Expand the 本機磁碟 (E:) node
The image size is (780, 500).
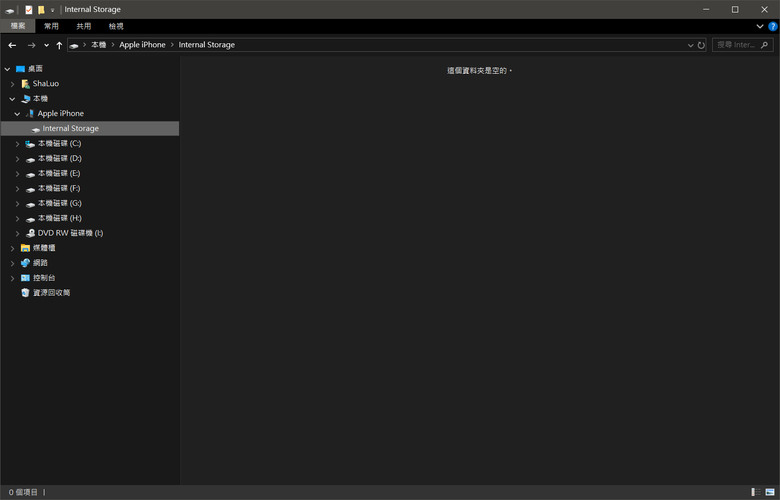(17, 174)
